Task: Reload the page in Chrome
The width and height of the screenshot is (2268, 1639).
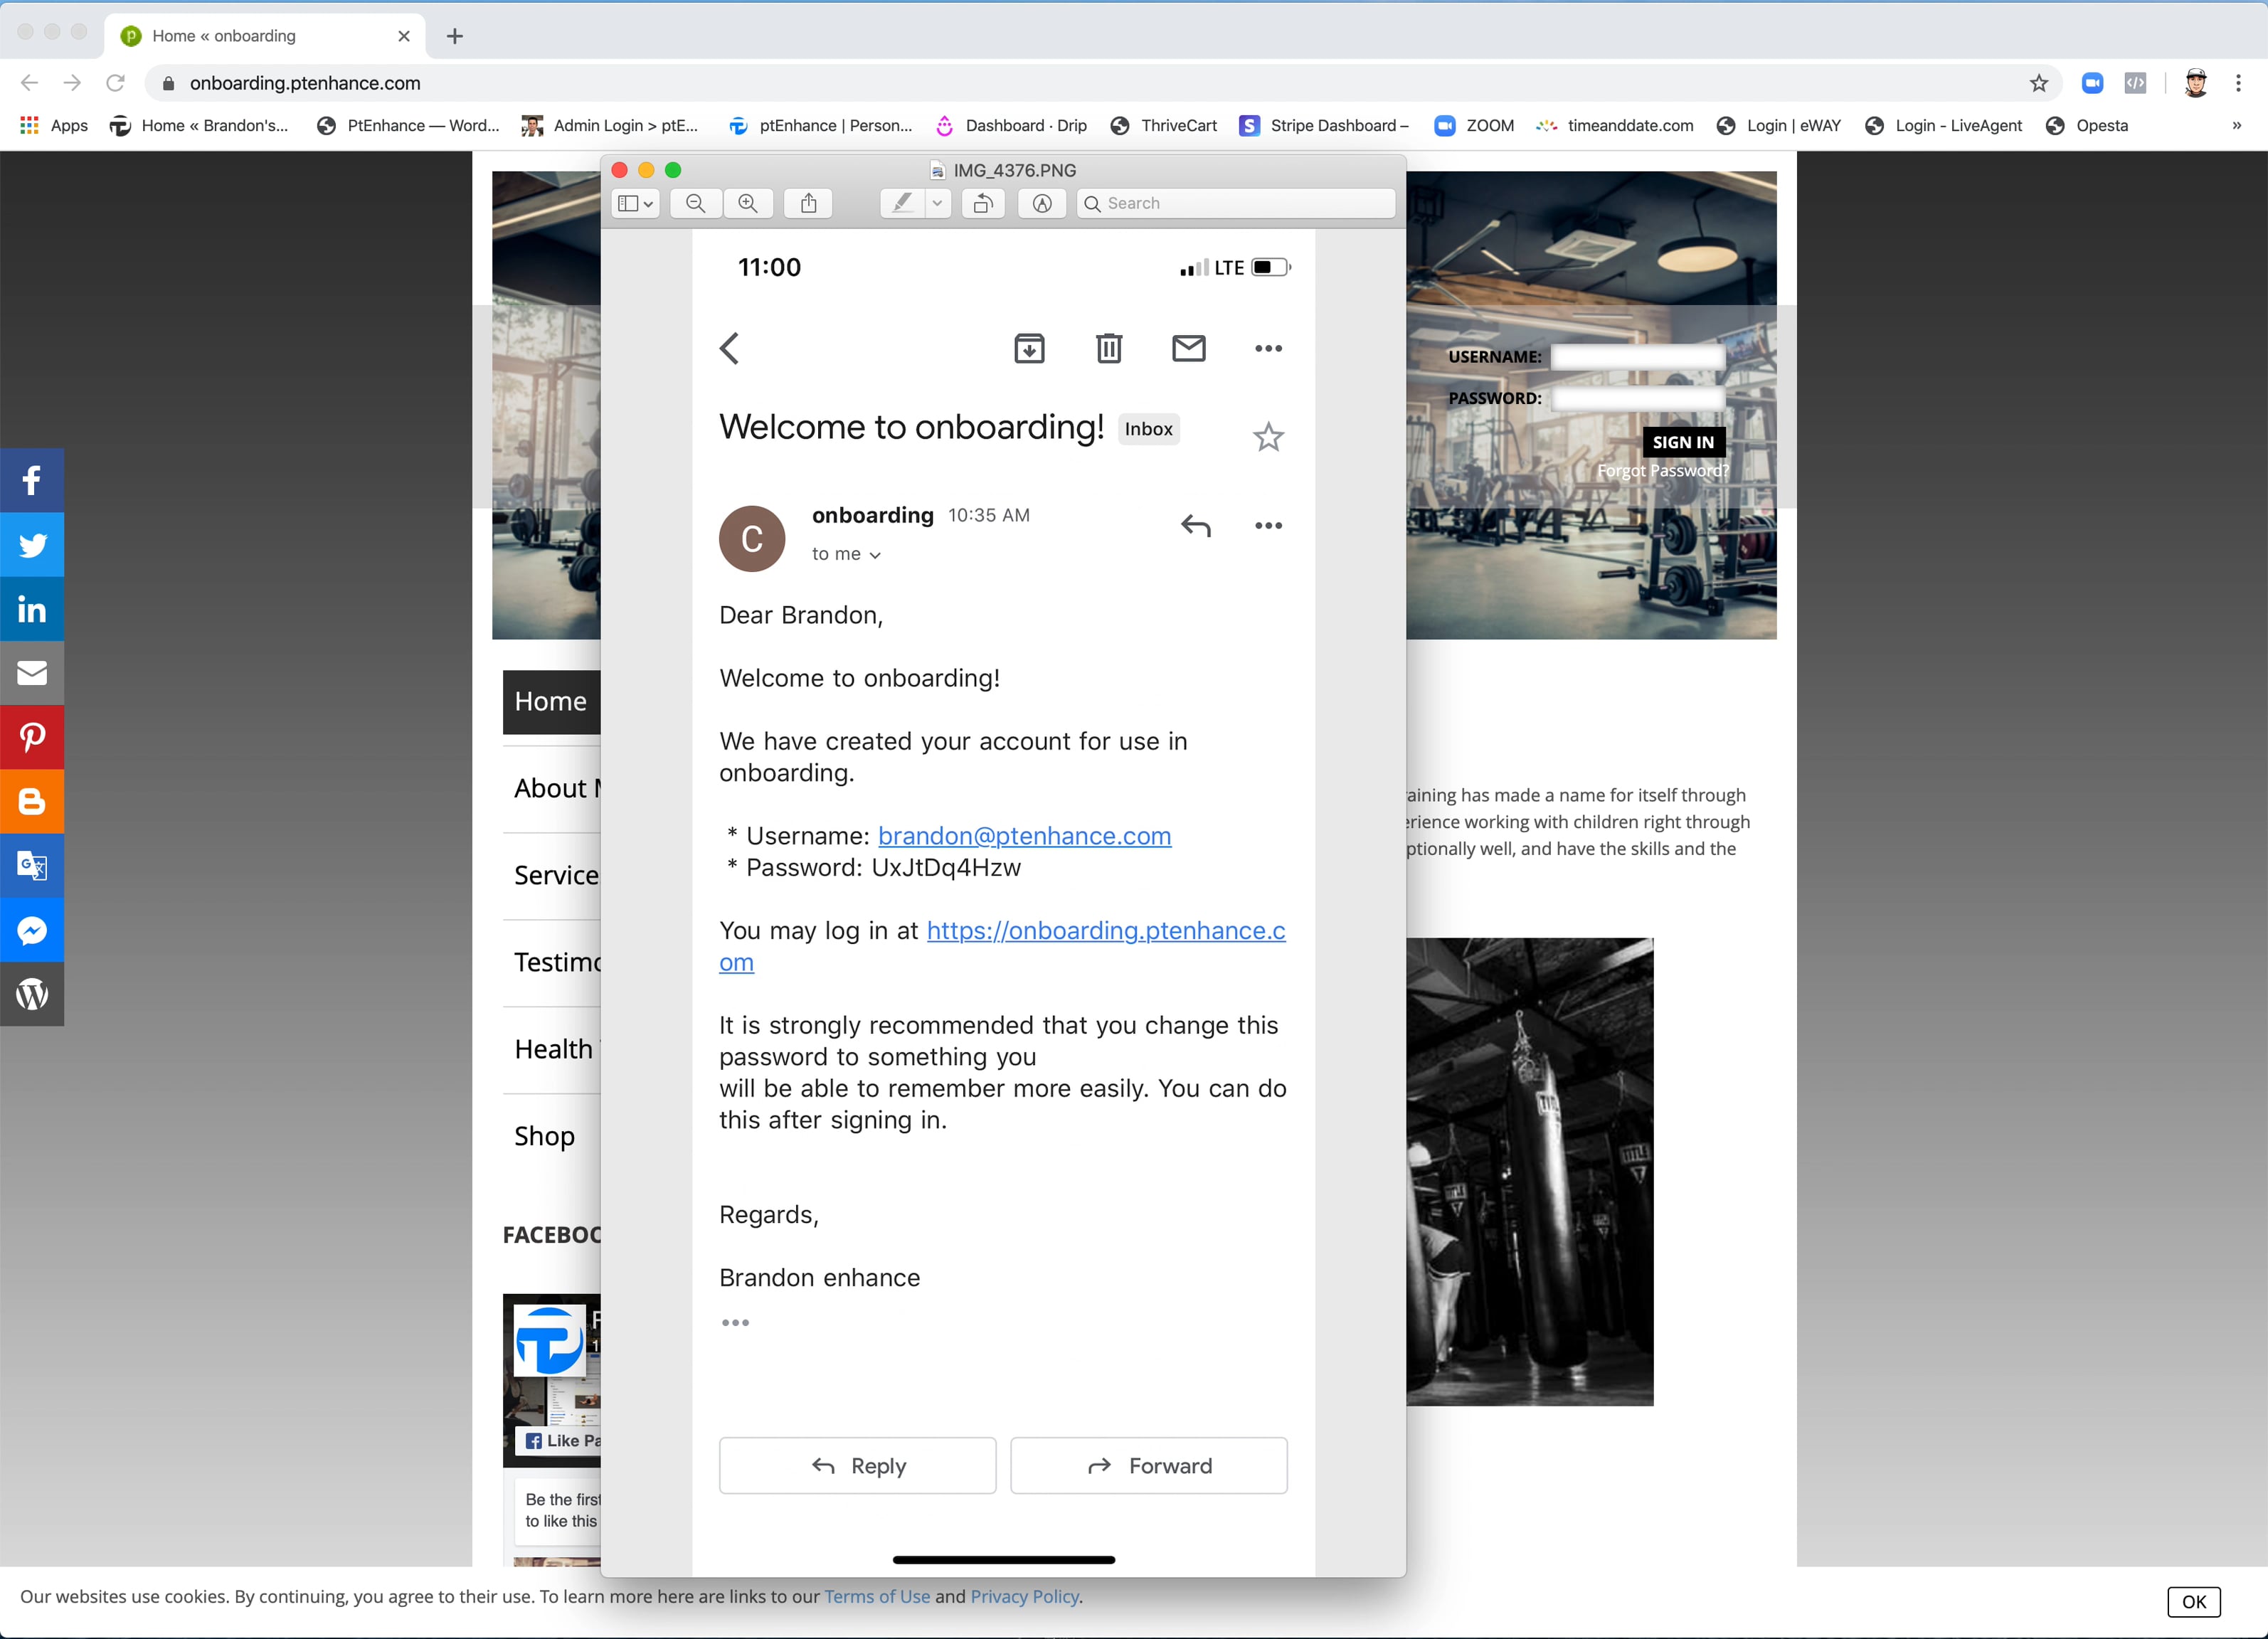Action: click(115, 83)
